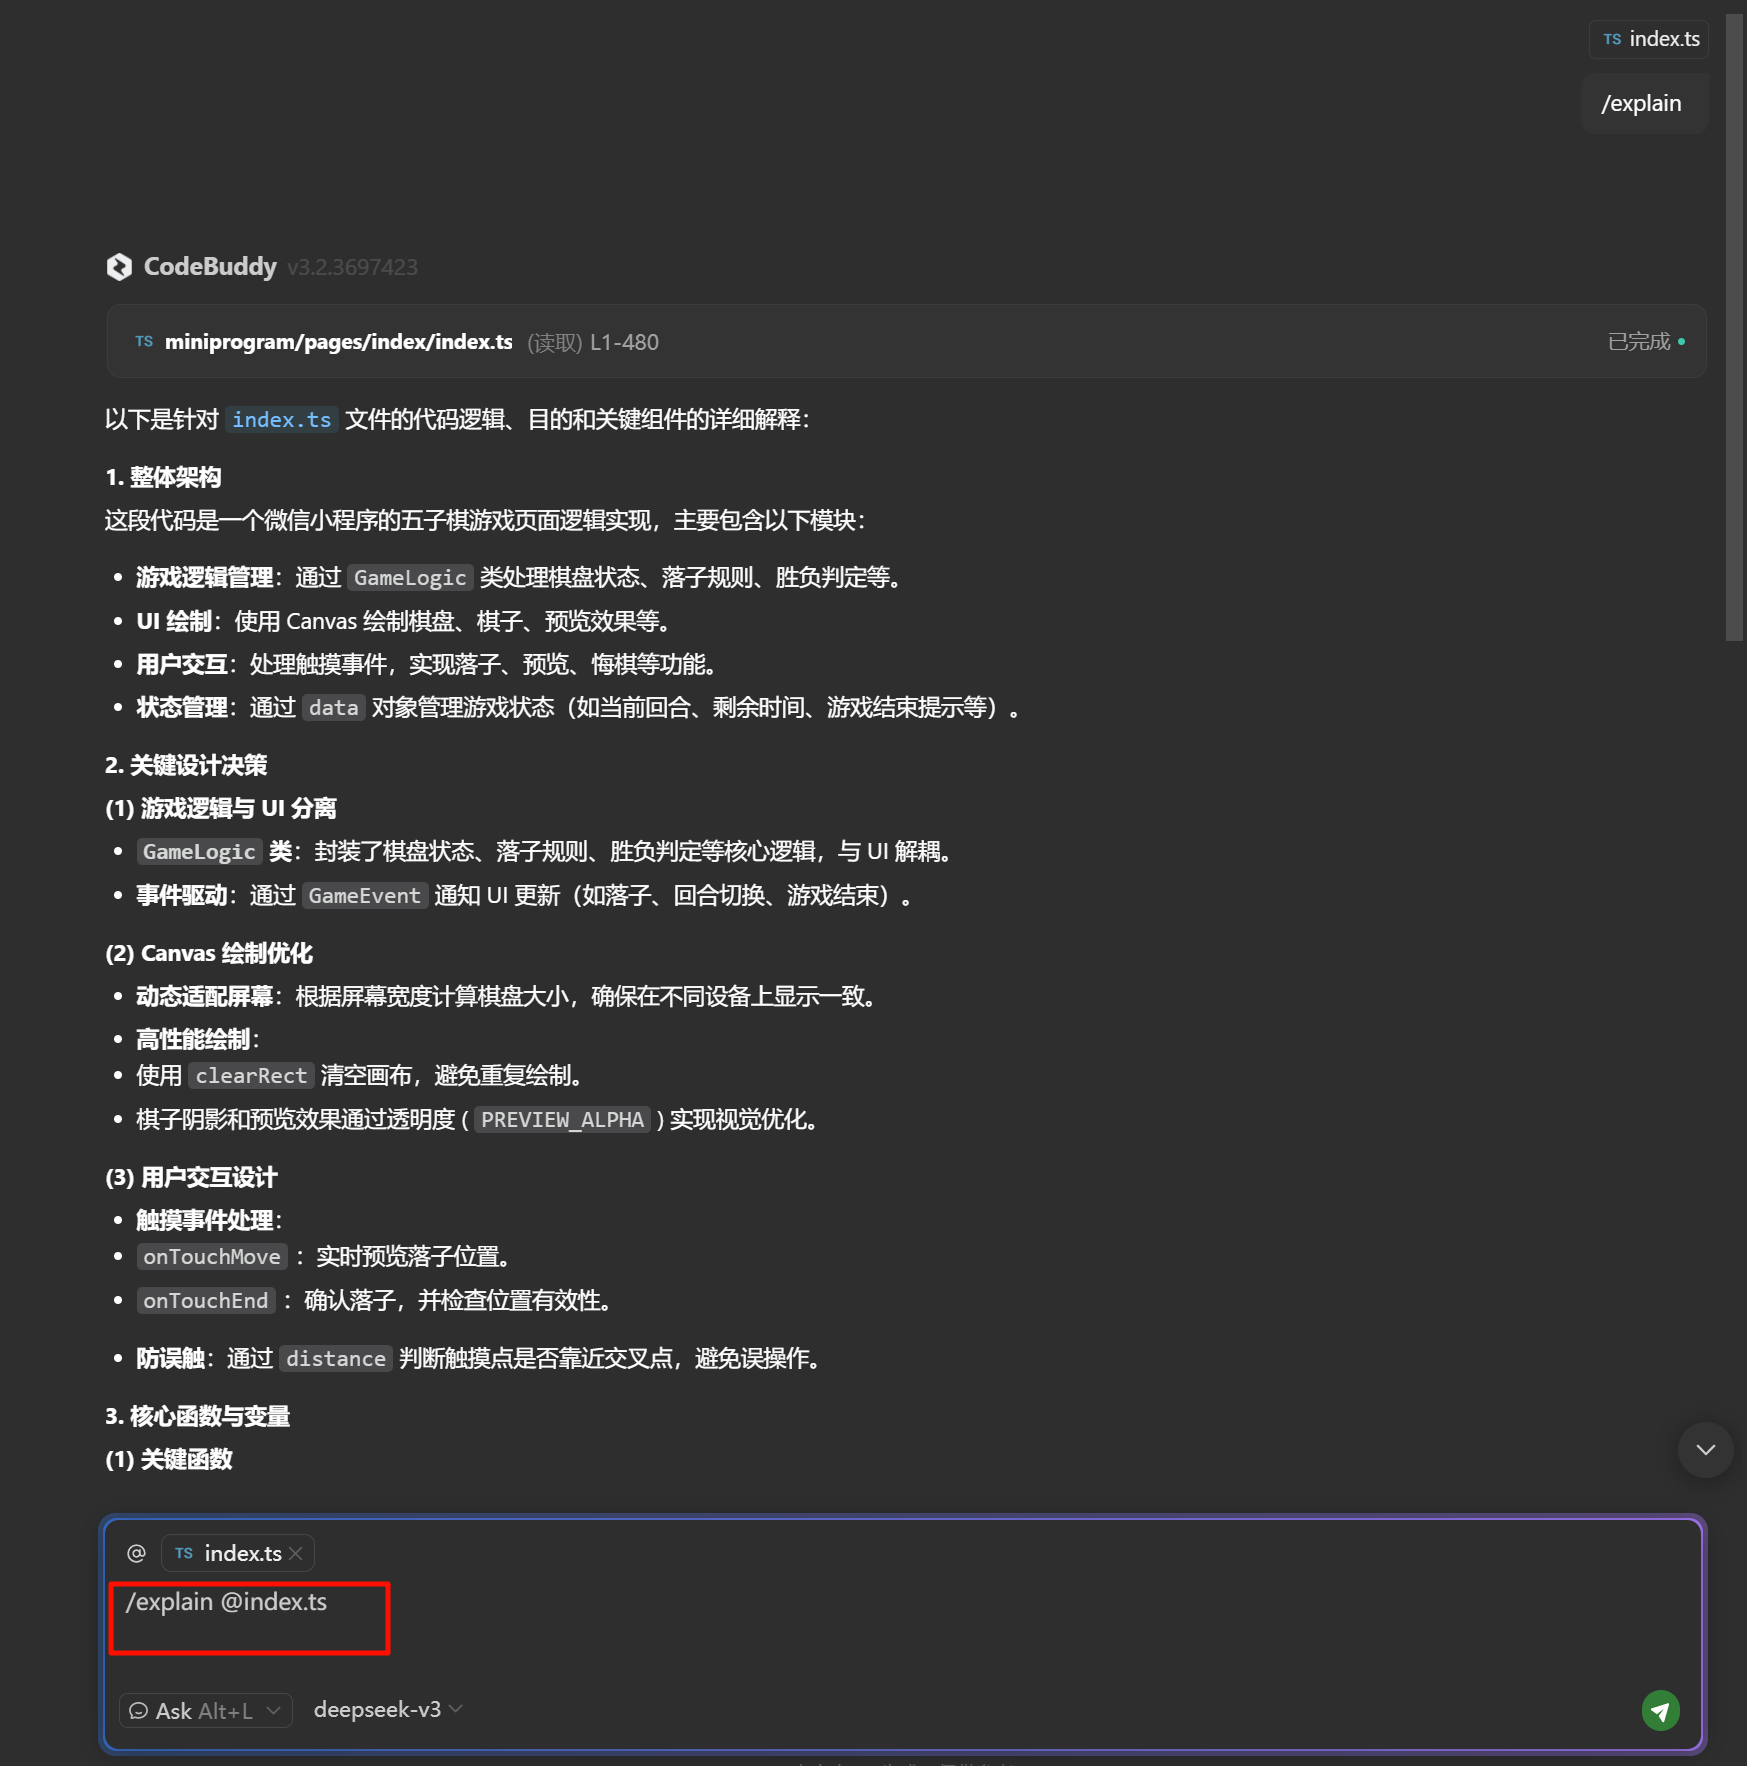Click the index.ts chip at top right
This screenshot has width=1747, height=1766.
(x=1650, y=39)
